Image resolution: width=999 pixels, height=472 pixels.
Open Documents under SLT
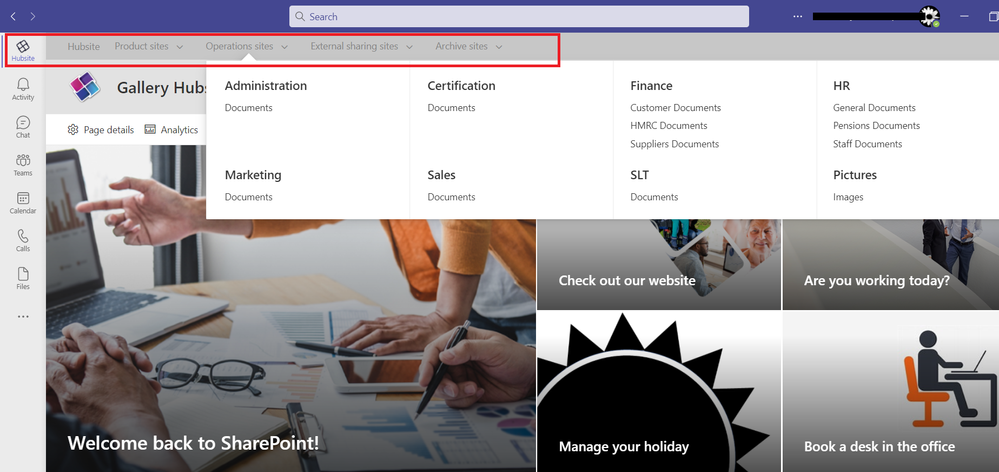point(654,197)
